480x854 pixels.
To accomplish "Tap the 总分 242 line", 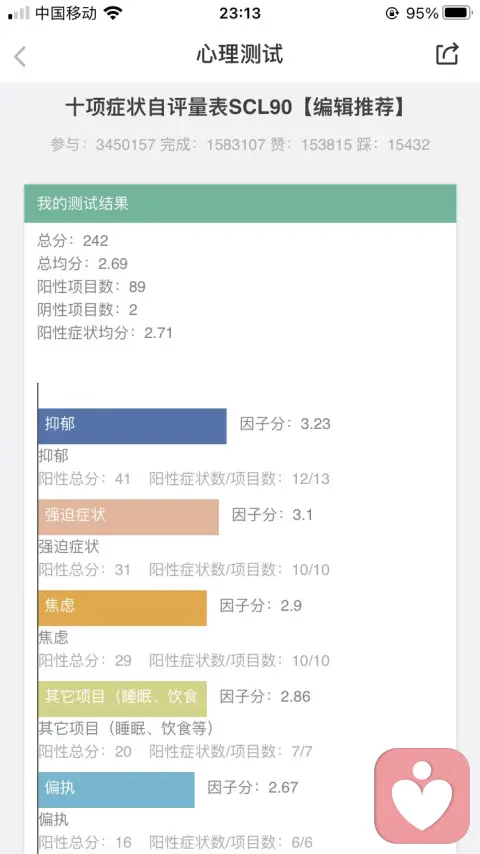I will tap(73, 240).
